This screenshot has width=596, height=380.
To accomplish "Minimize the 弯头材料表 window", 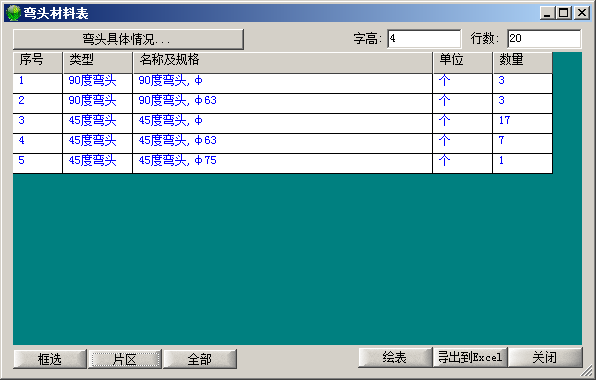I will pyautogui.click(x=547, y=13).
